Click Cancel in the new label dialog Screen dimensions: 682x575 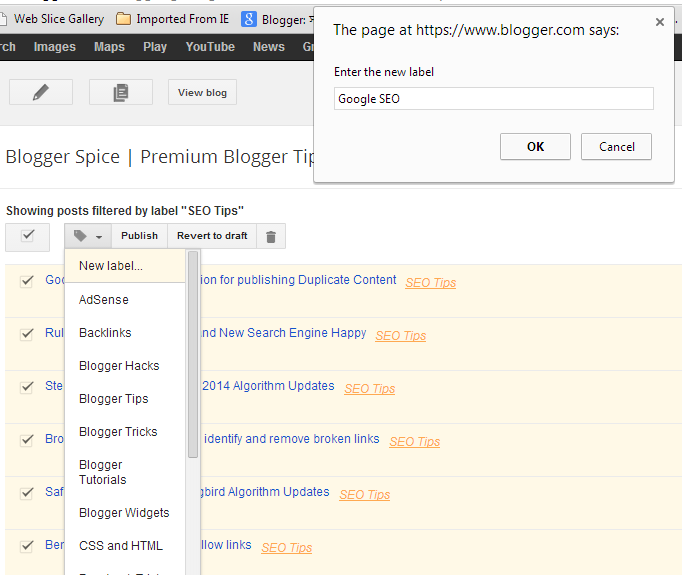click(x=616, y=147)
